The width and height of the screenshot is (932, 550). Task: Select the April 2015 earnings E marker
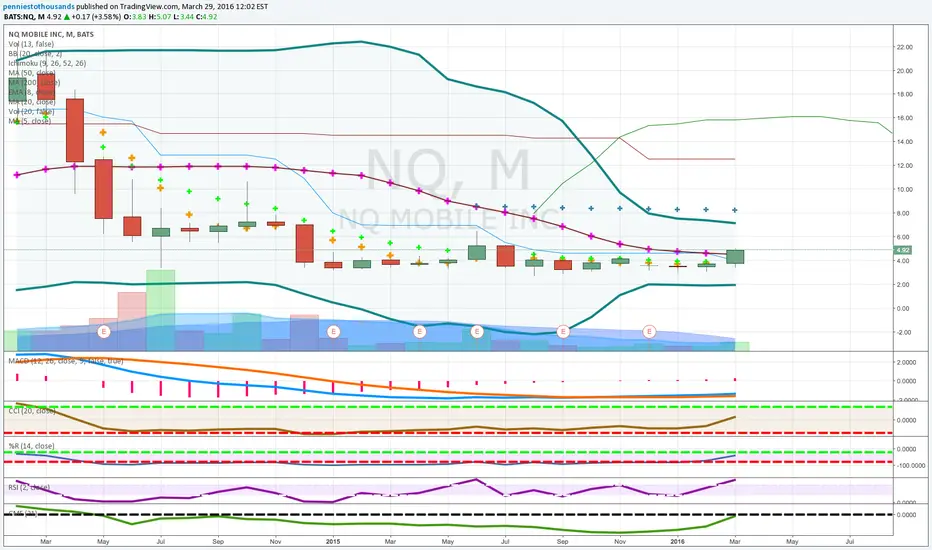coord(420,331)
